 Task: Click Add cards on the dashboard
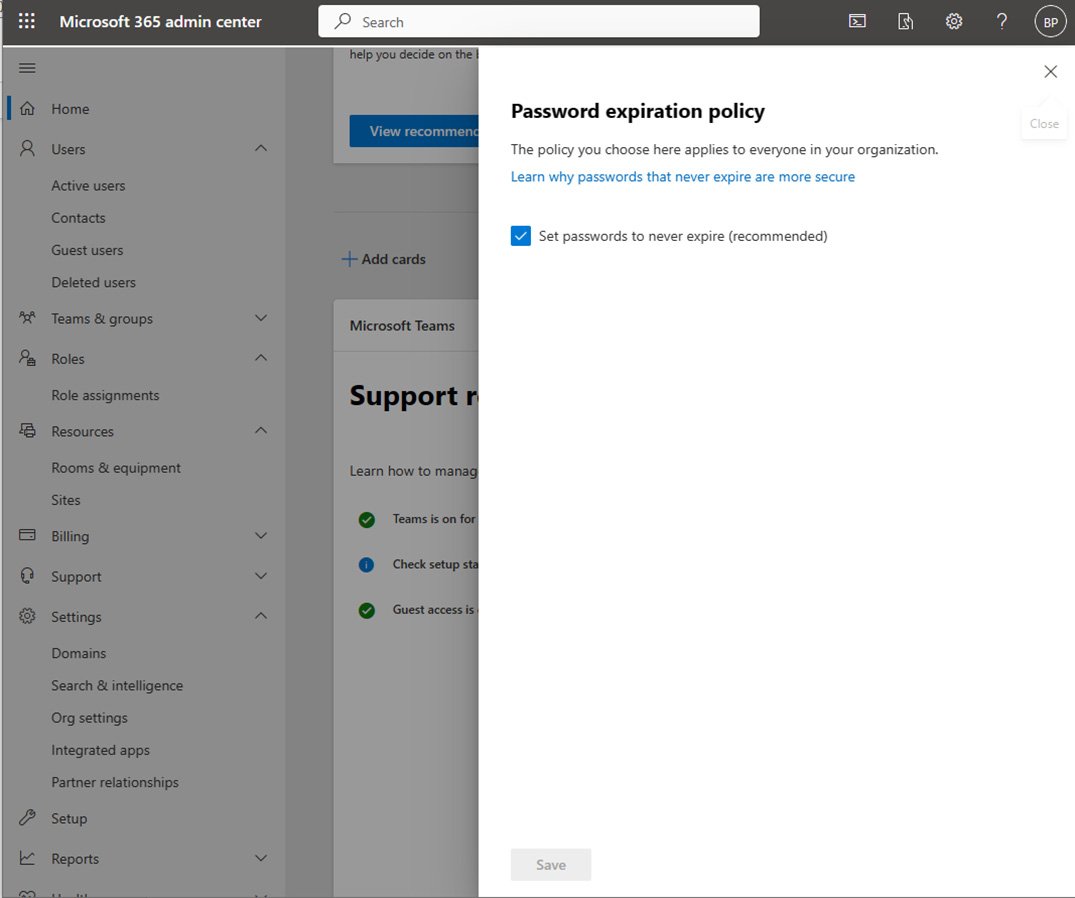(384, 258)
